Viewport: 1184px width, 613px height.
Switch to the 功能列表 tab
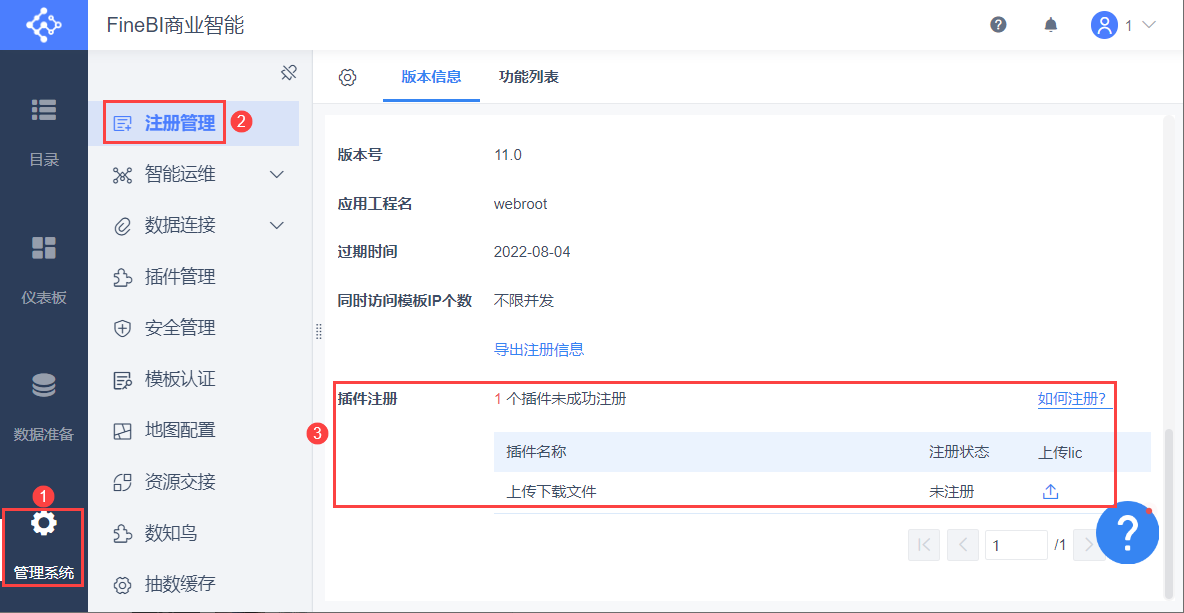(x=528, y=77)
